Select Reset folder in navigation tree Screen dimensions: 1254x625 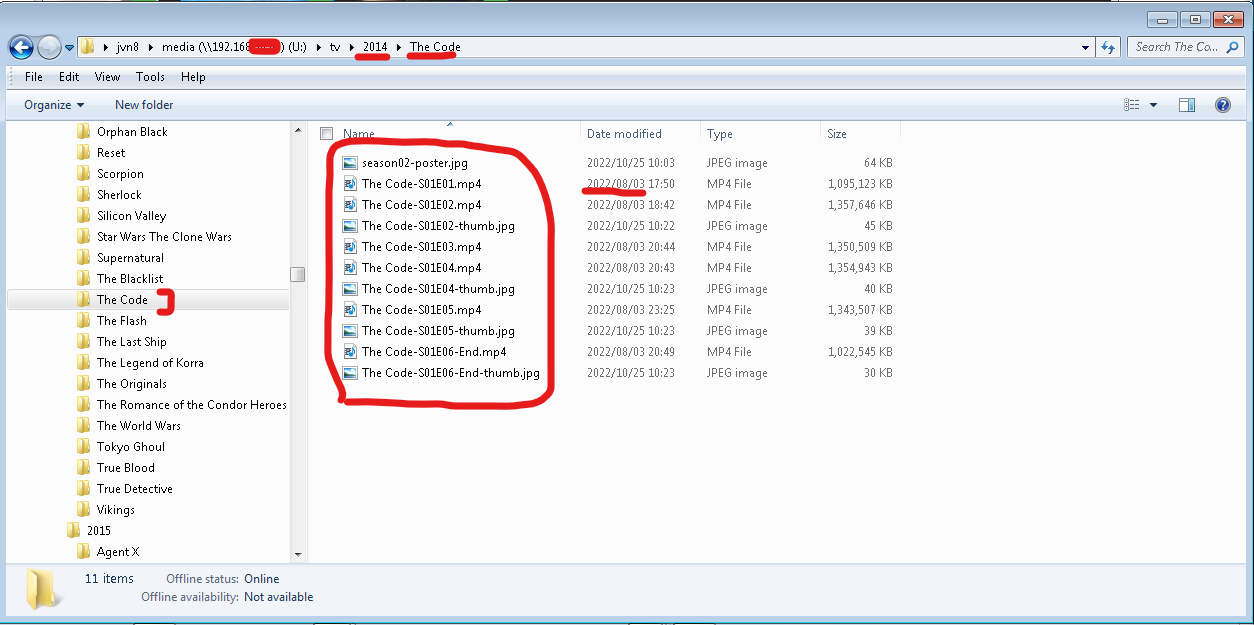pos(111,153)
